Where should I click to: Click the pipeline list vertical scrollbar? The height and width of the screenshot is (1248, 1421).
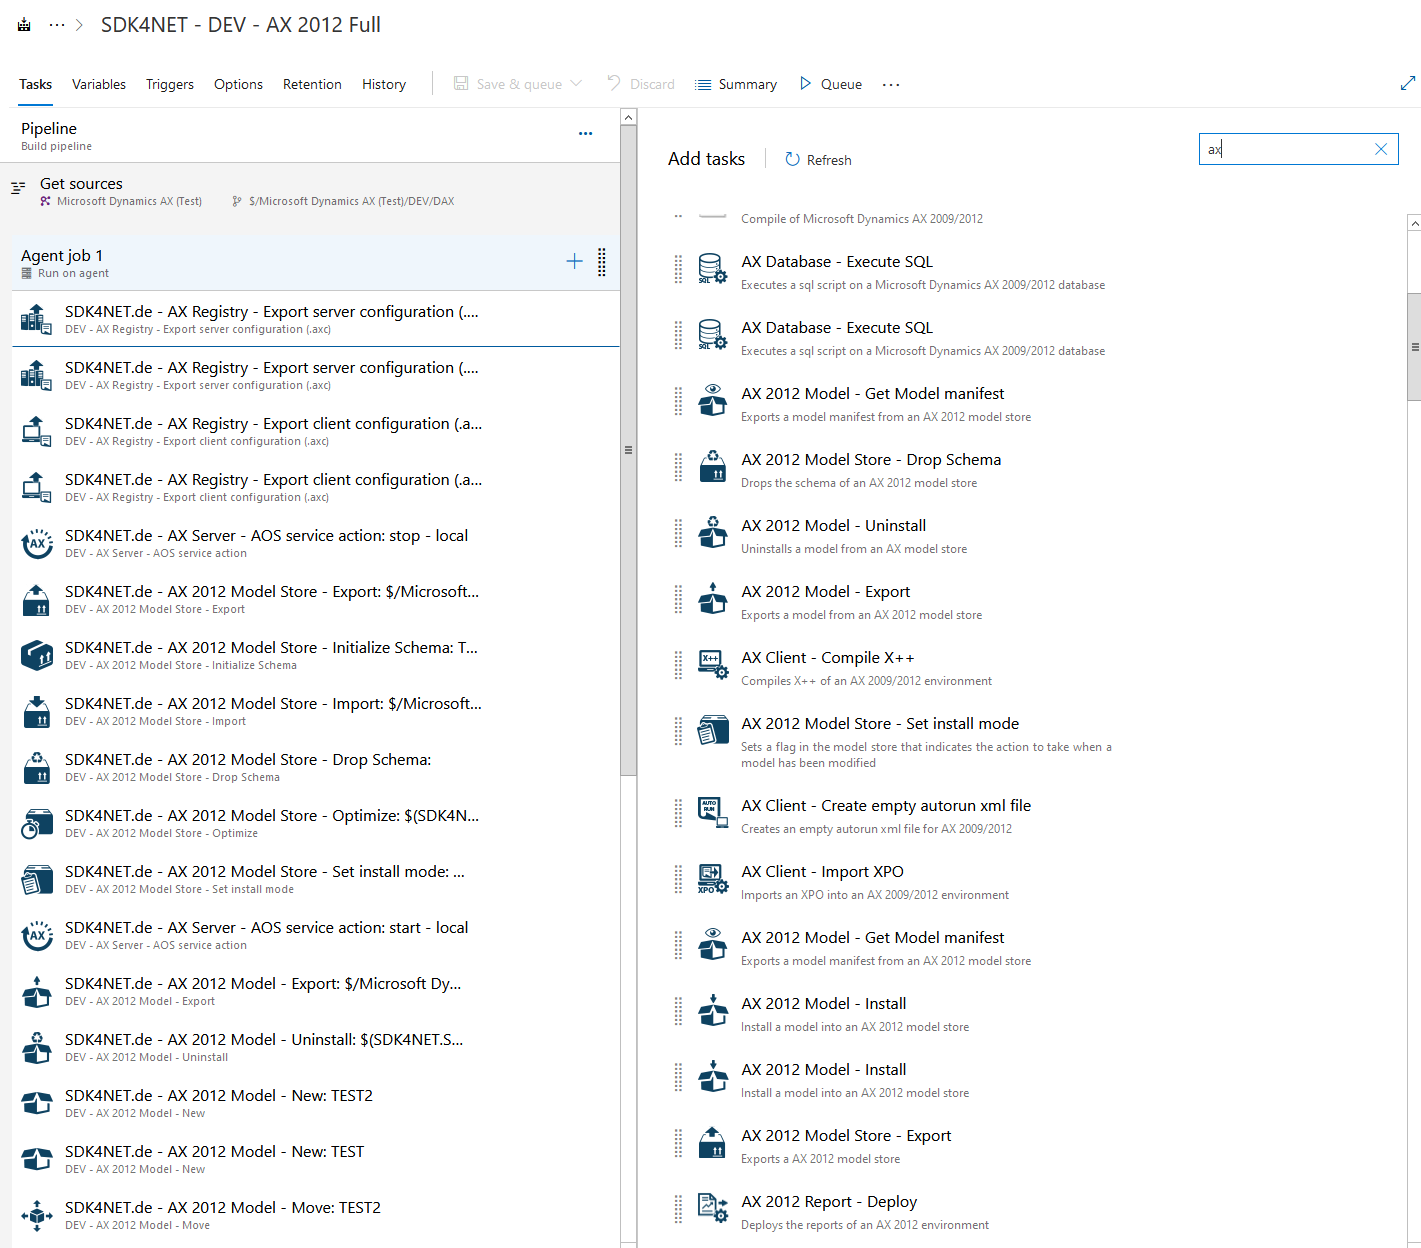tap(628, 450)
